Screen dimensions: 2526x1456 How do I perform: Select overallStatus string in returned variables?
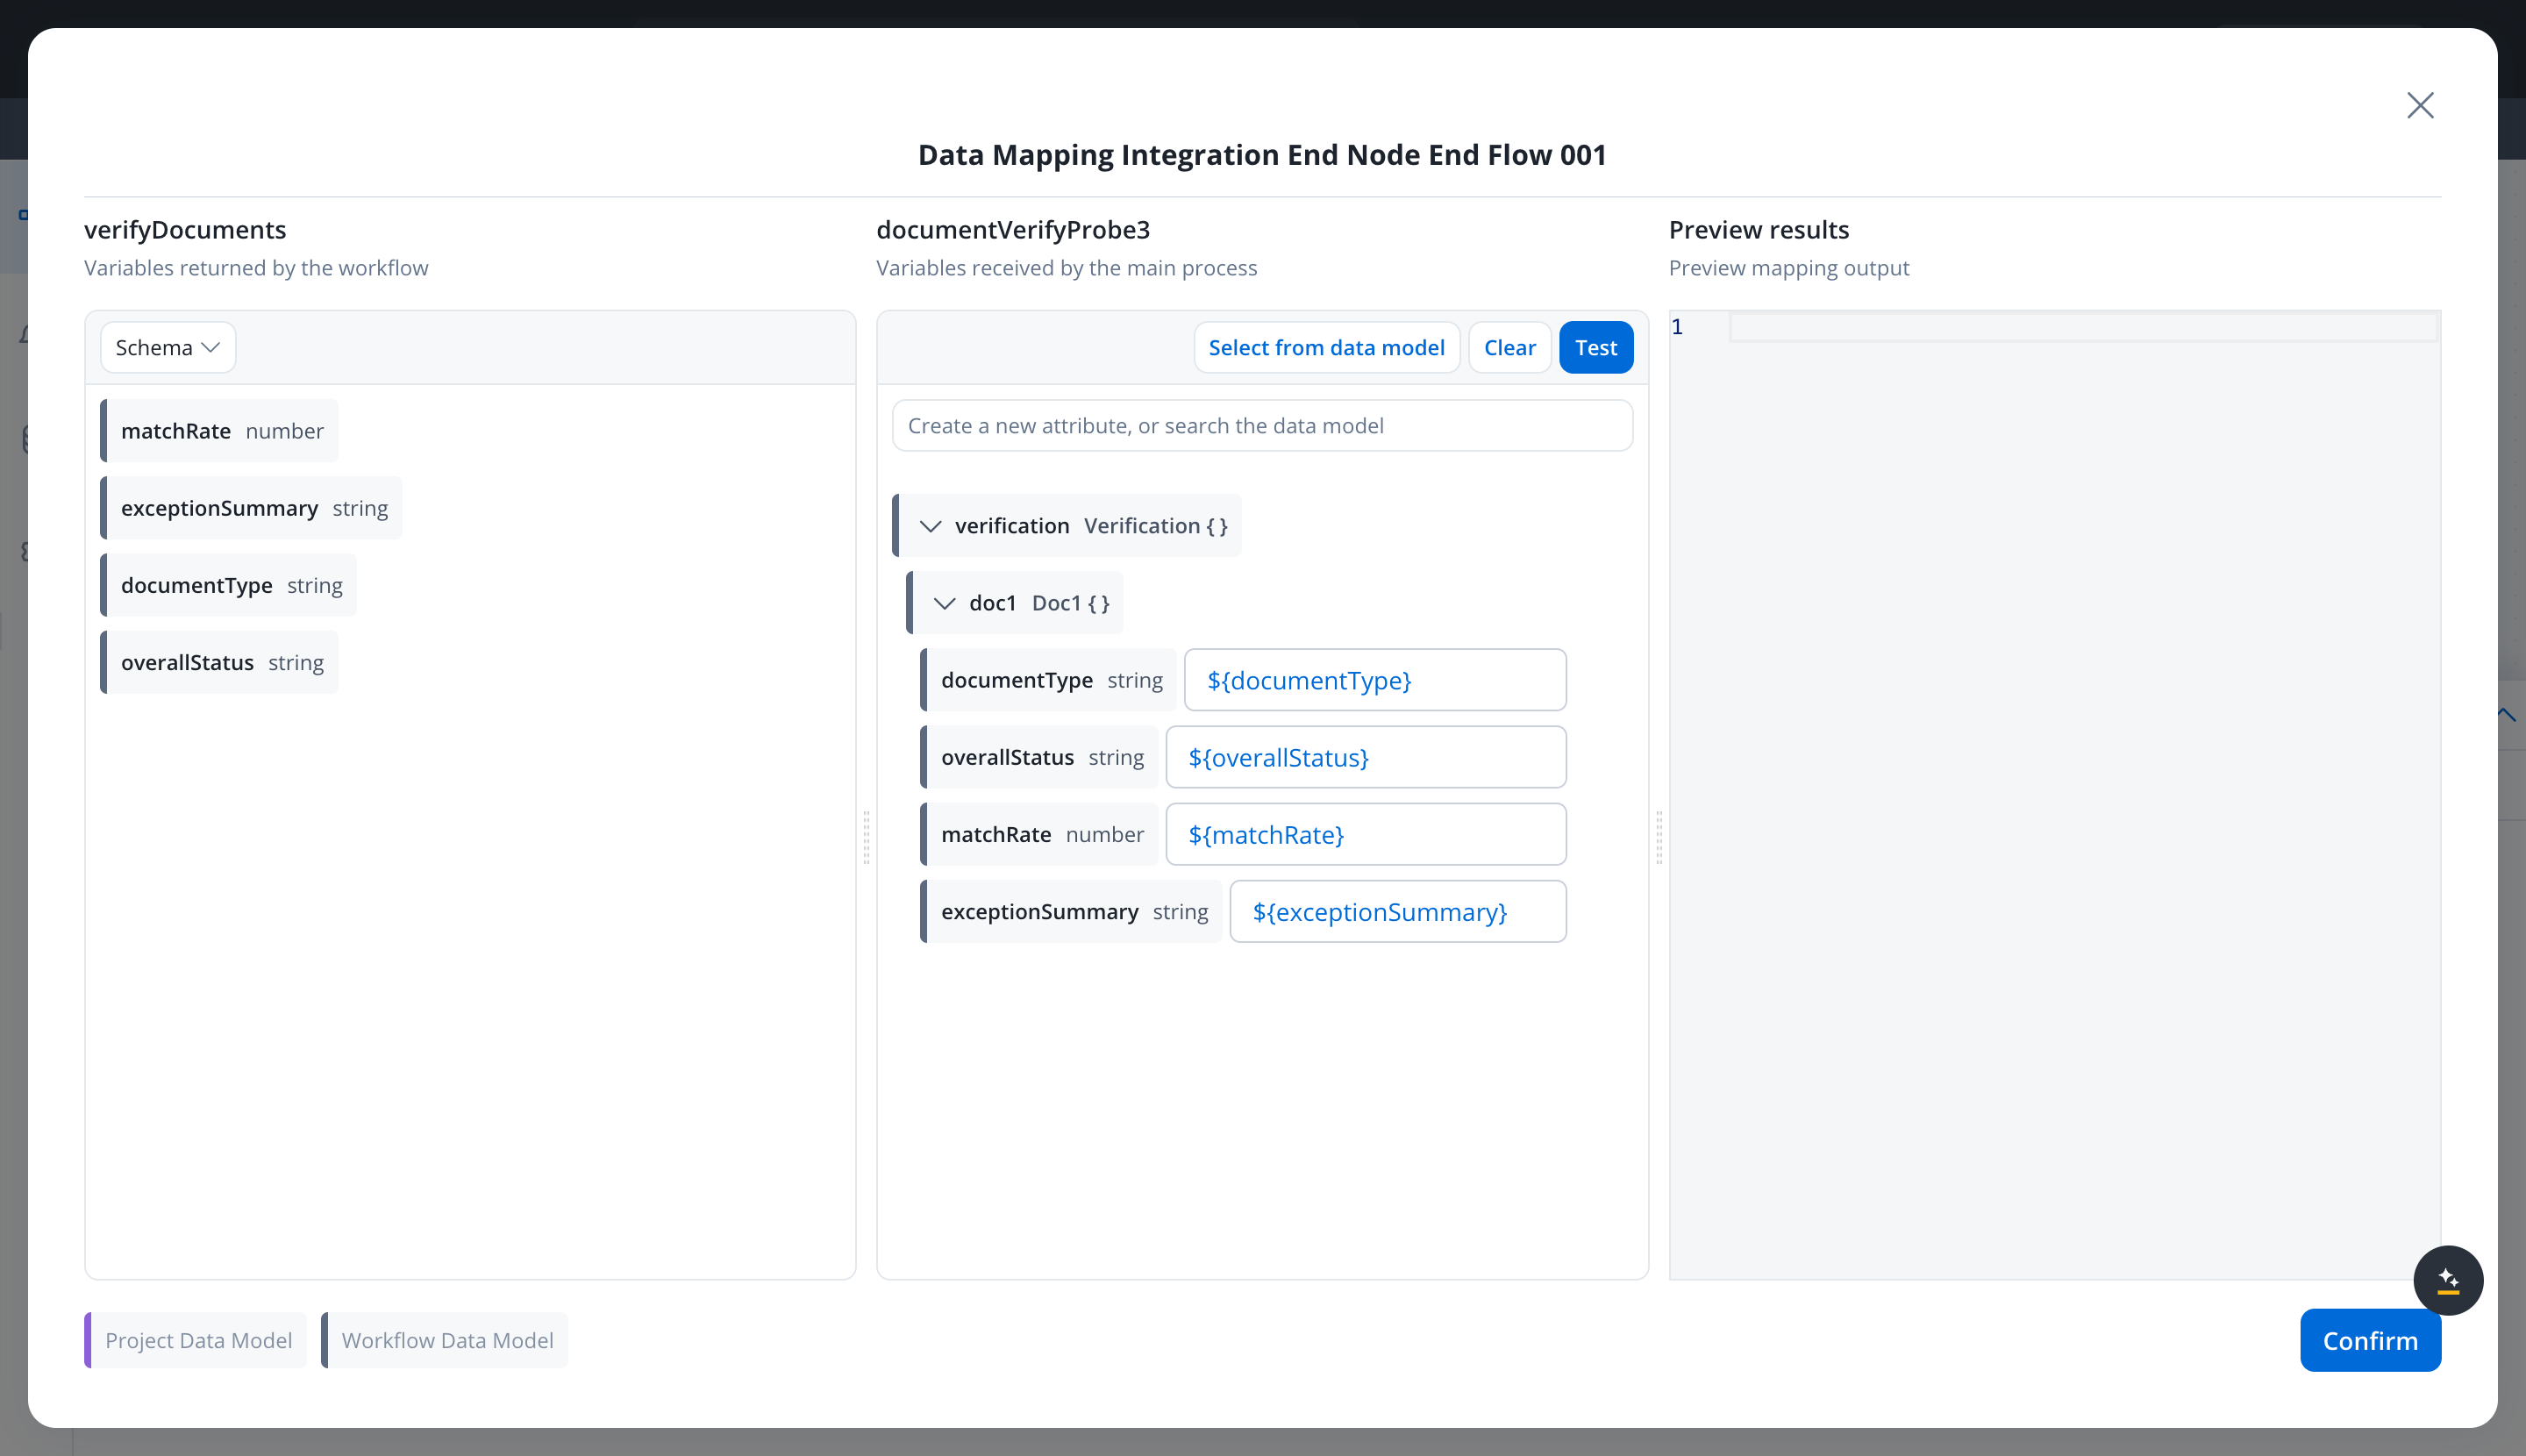(219, 662)
